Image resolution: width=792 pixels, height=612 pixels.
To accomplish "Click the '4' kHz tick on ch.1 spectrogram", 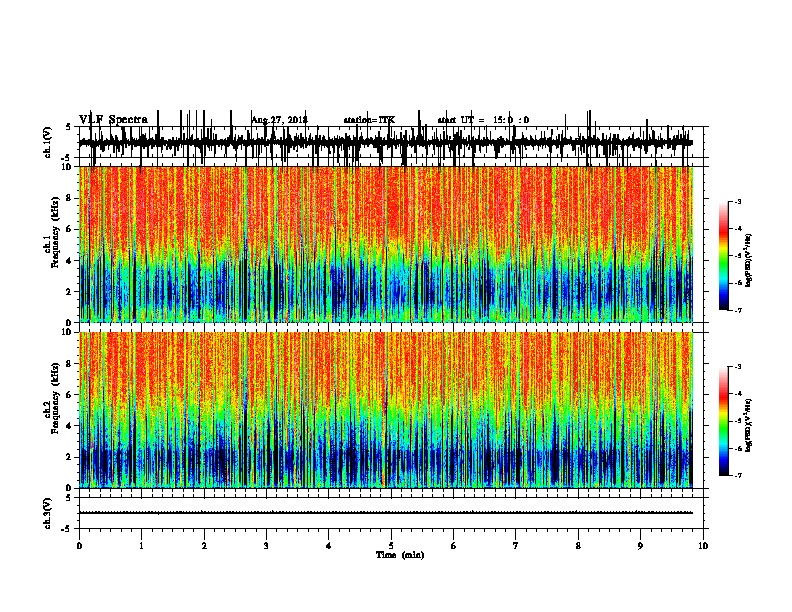I will 70,260.
